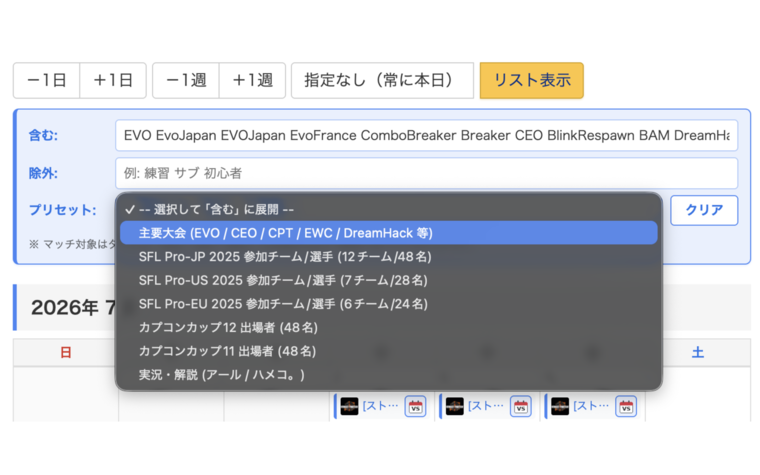Switch to リスト表示 view
760x475 pixels.
coord(532,80)
